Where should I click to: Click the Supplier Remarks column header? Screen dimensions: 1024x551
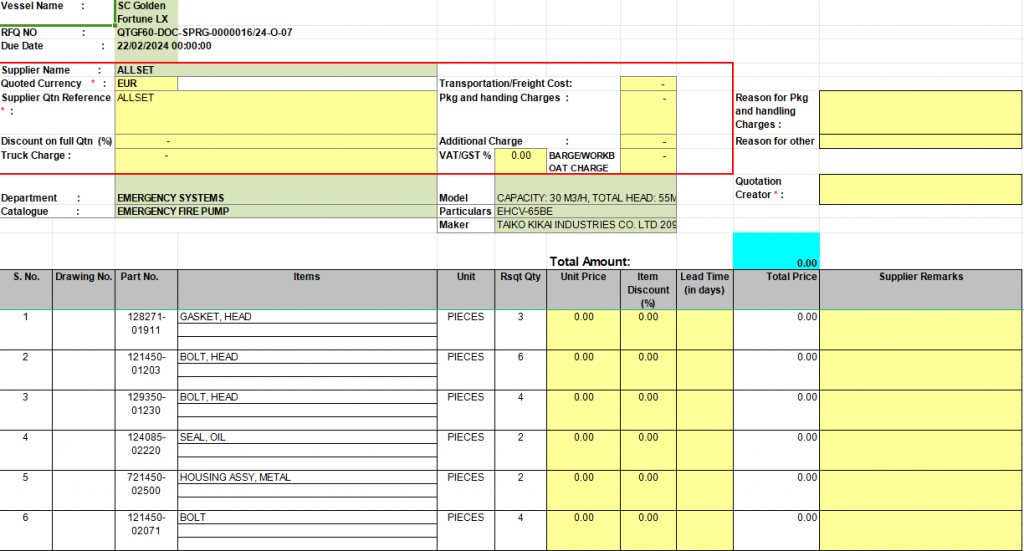920,277
